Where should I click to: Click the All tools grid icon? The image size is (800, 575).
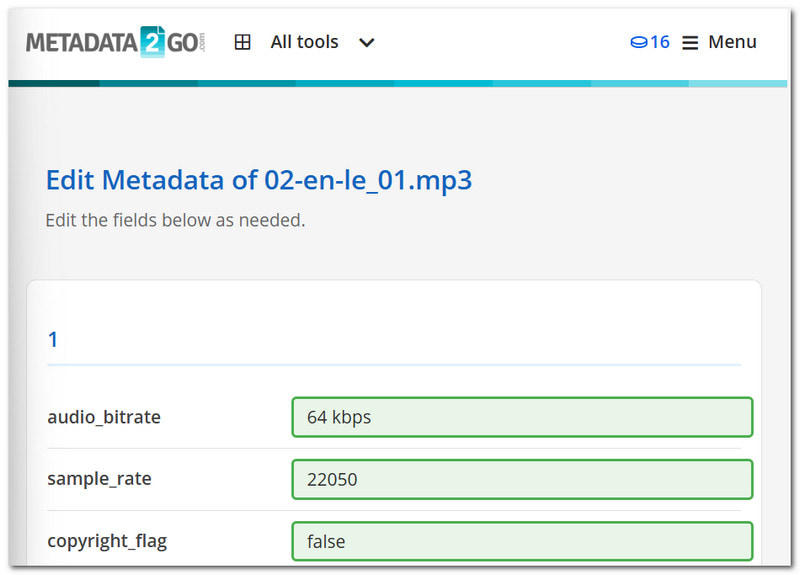242,42
